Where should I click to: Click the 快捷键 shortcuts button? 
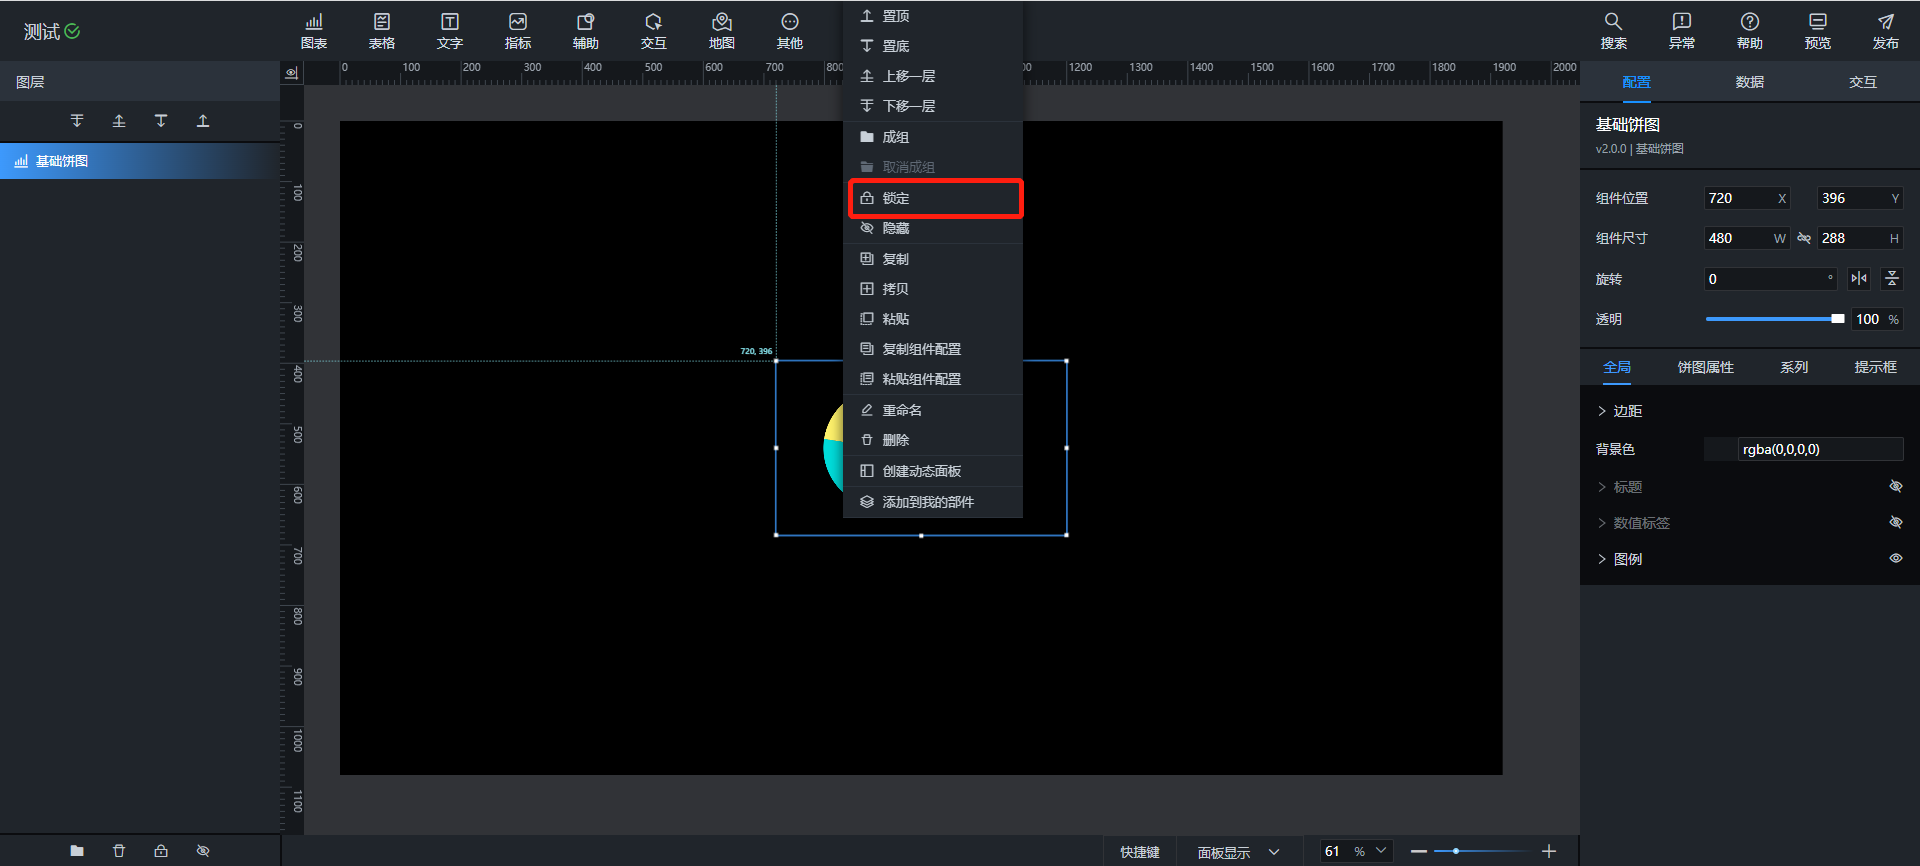tap(1140, 852)
